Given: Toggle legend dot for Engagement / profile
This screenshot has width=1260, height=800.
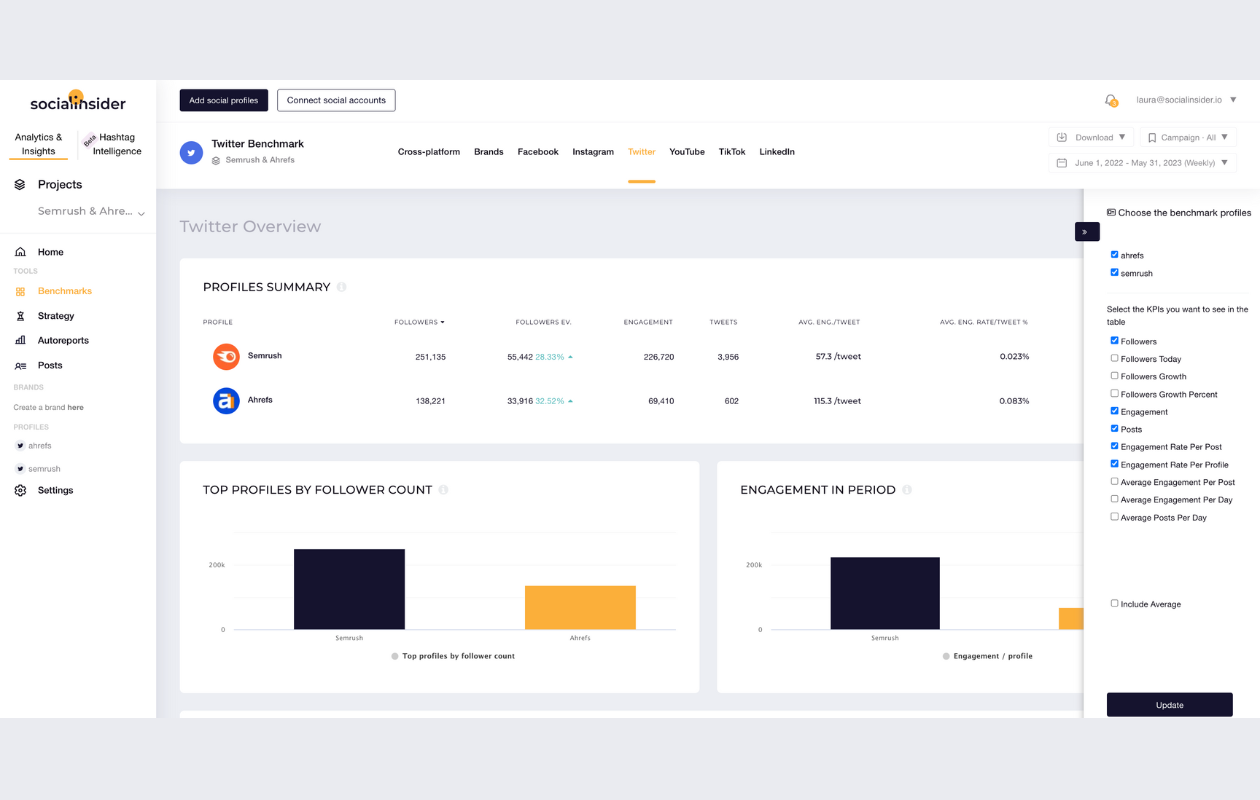Looking at the screenshot, I should coord(946,656).
